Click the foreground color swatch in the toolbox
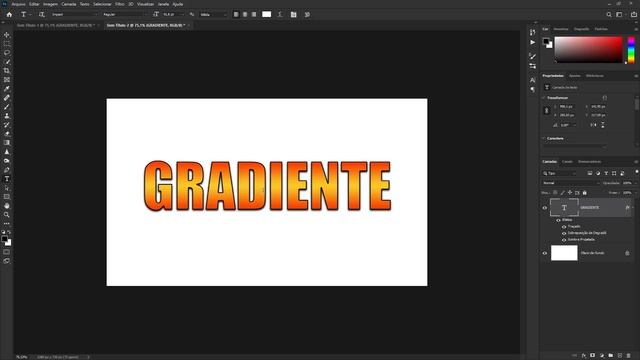640x360 pixels. coord(4,239)
